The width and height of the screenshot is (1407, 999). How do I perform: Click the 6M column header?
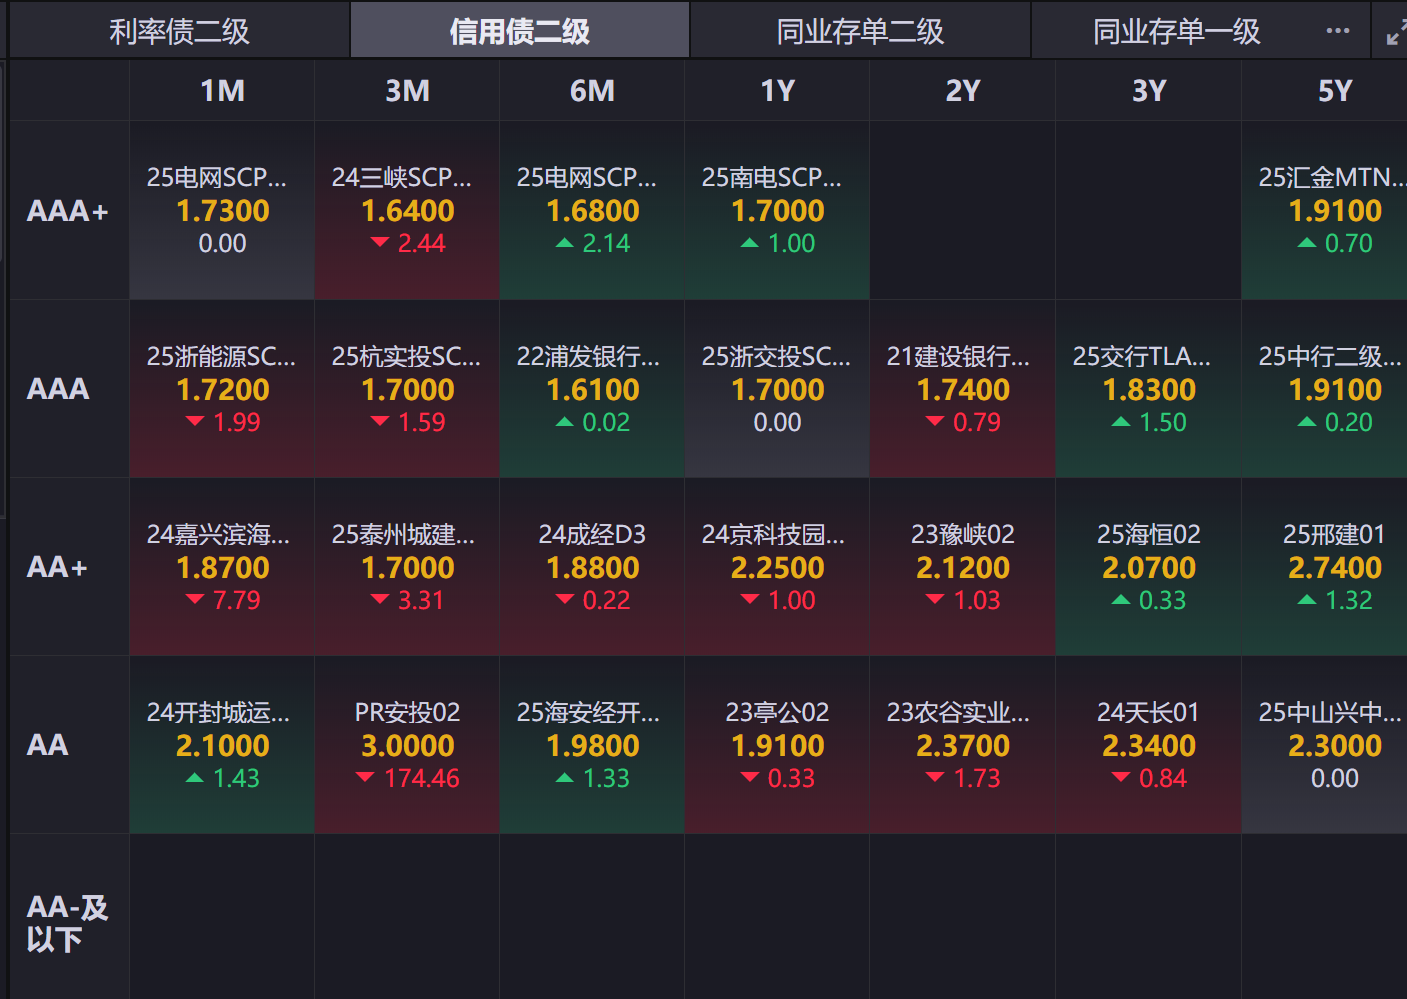[x=592, y=91]
